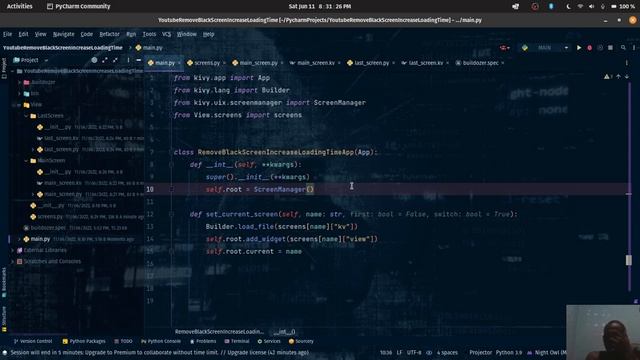640x360 pixels.
Task: Expand External Libraries node
Action: click(x=13, y=250)
